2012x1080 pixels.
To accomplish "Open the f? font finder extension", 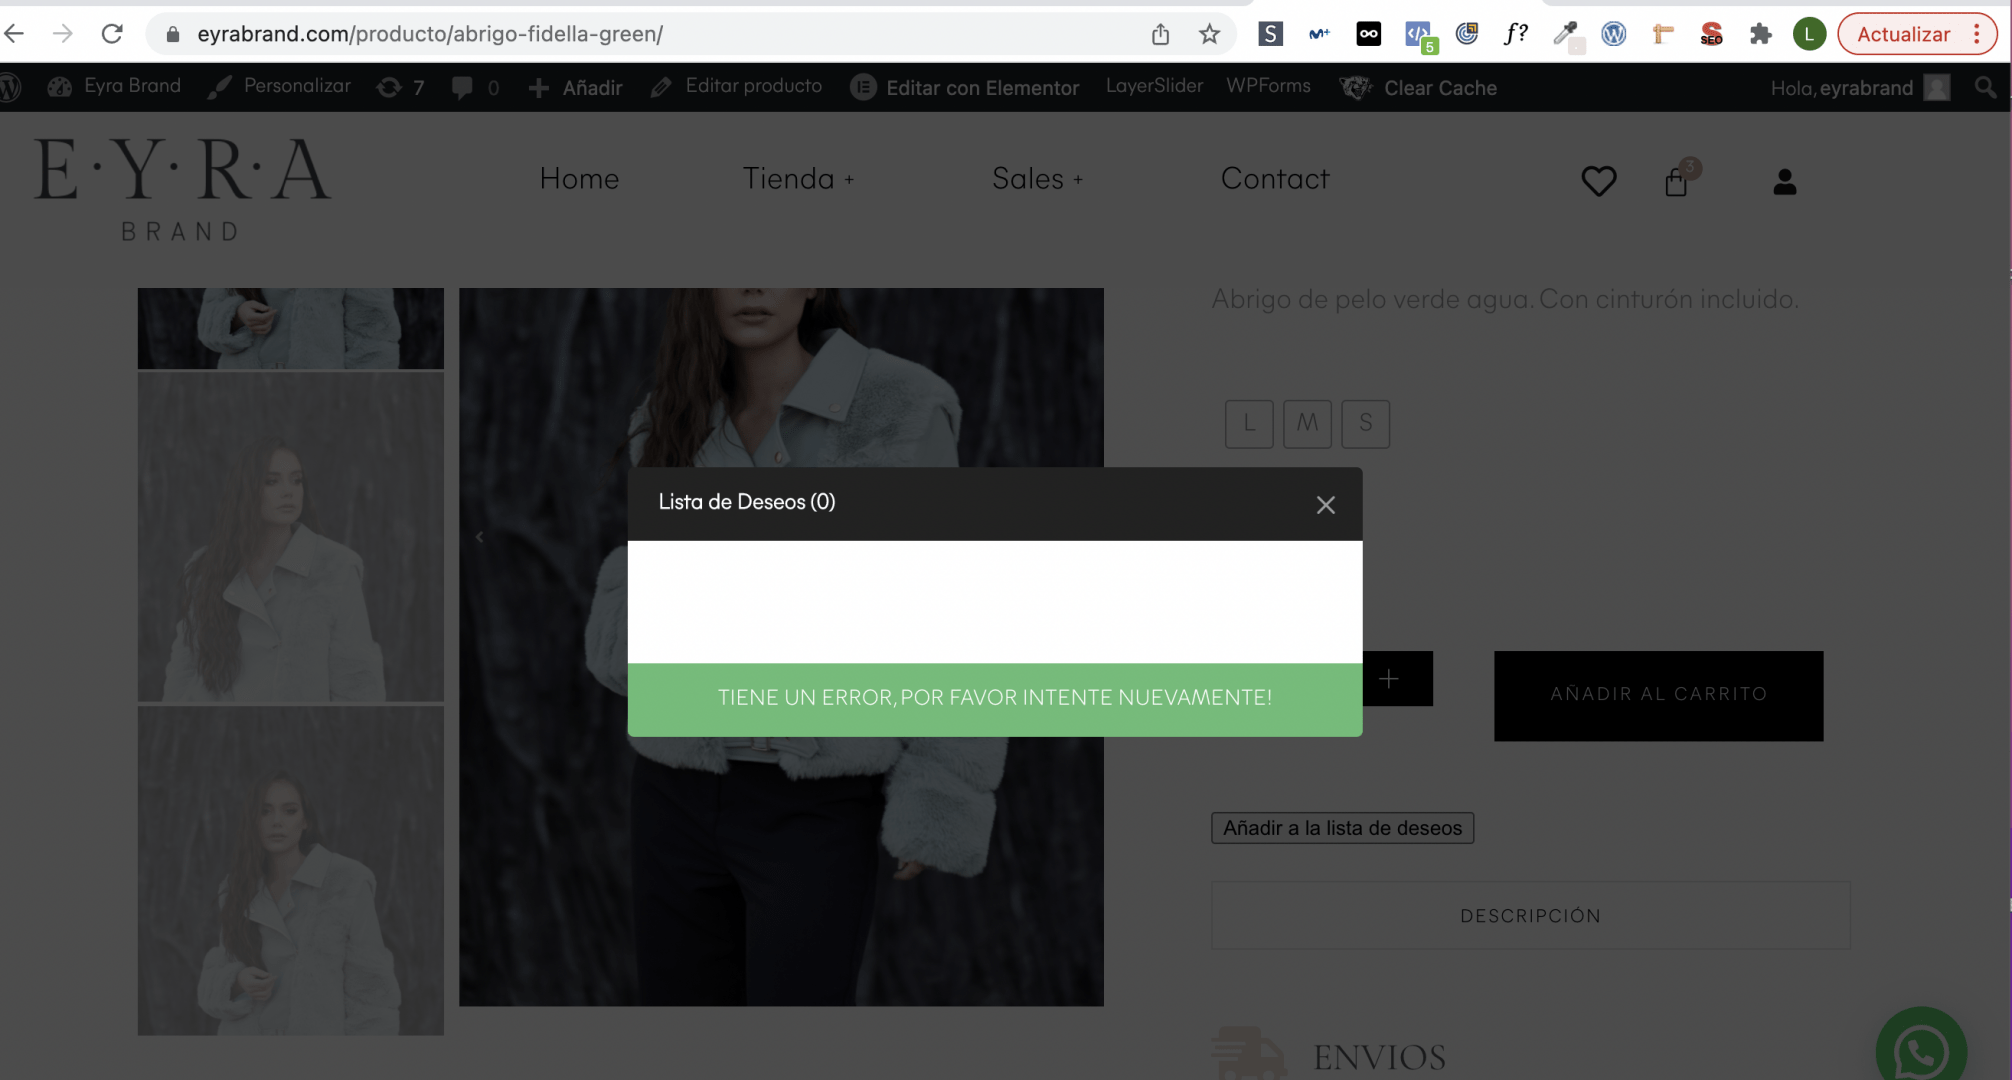I will 1516,34.
